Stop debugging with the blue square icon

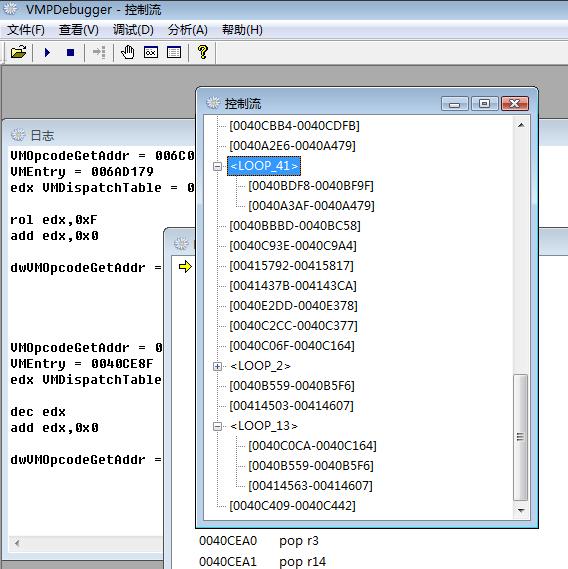point(70,53)
